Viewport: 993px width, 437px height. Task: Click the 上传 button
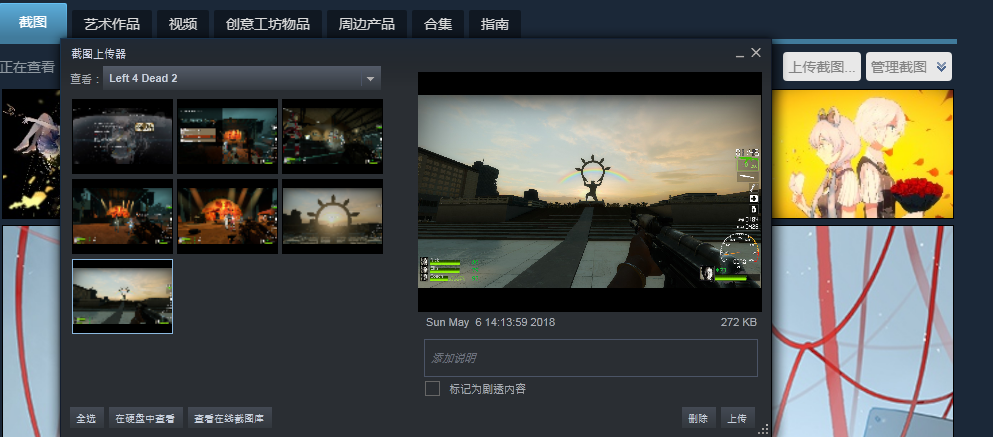click(737, 418)
